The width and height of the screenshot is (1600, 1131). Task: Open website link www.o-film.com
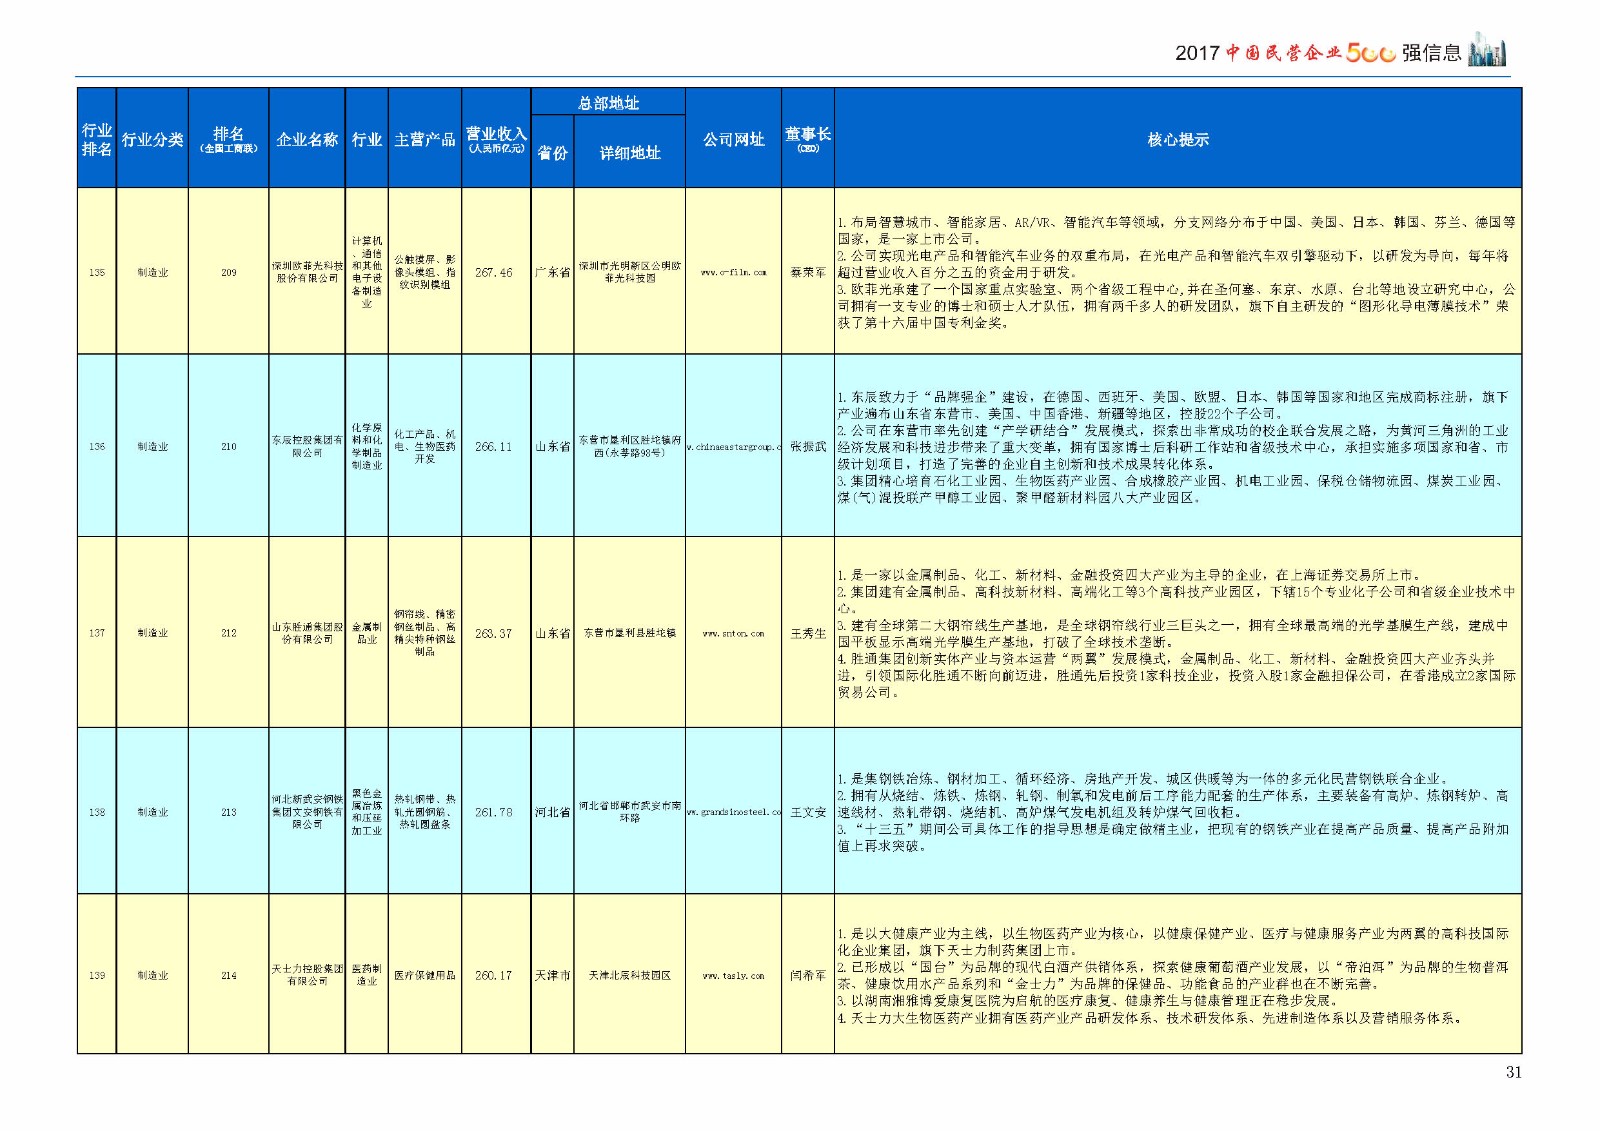pyautogui.click(x=733, y=272)
